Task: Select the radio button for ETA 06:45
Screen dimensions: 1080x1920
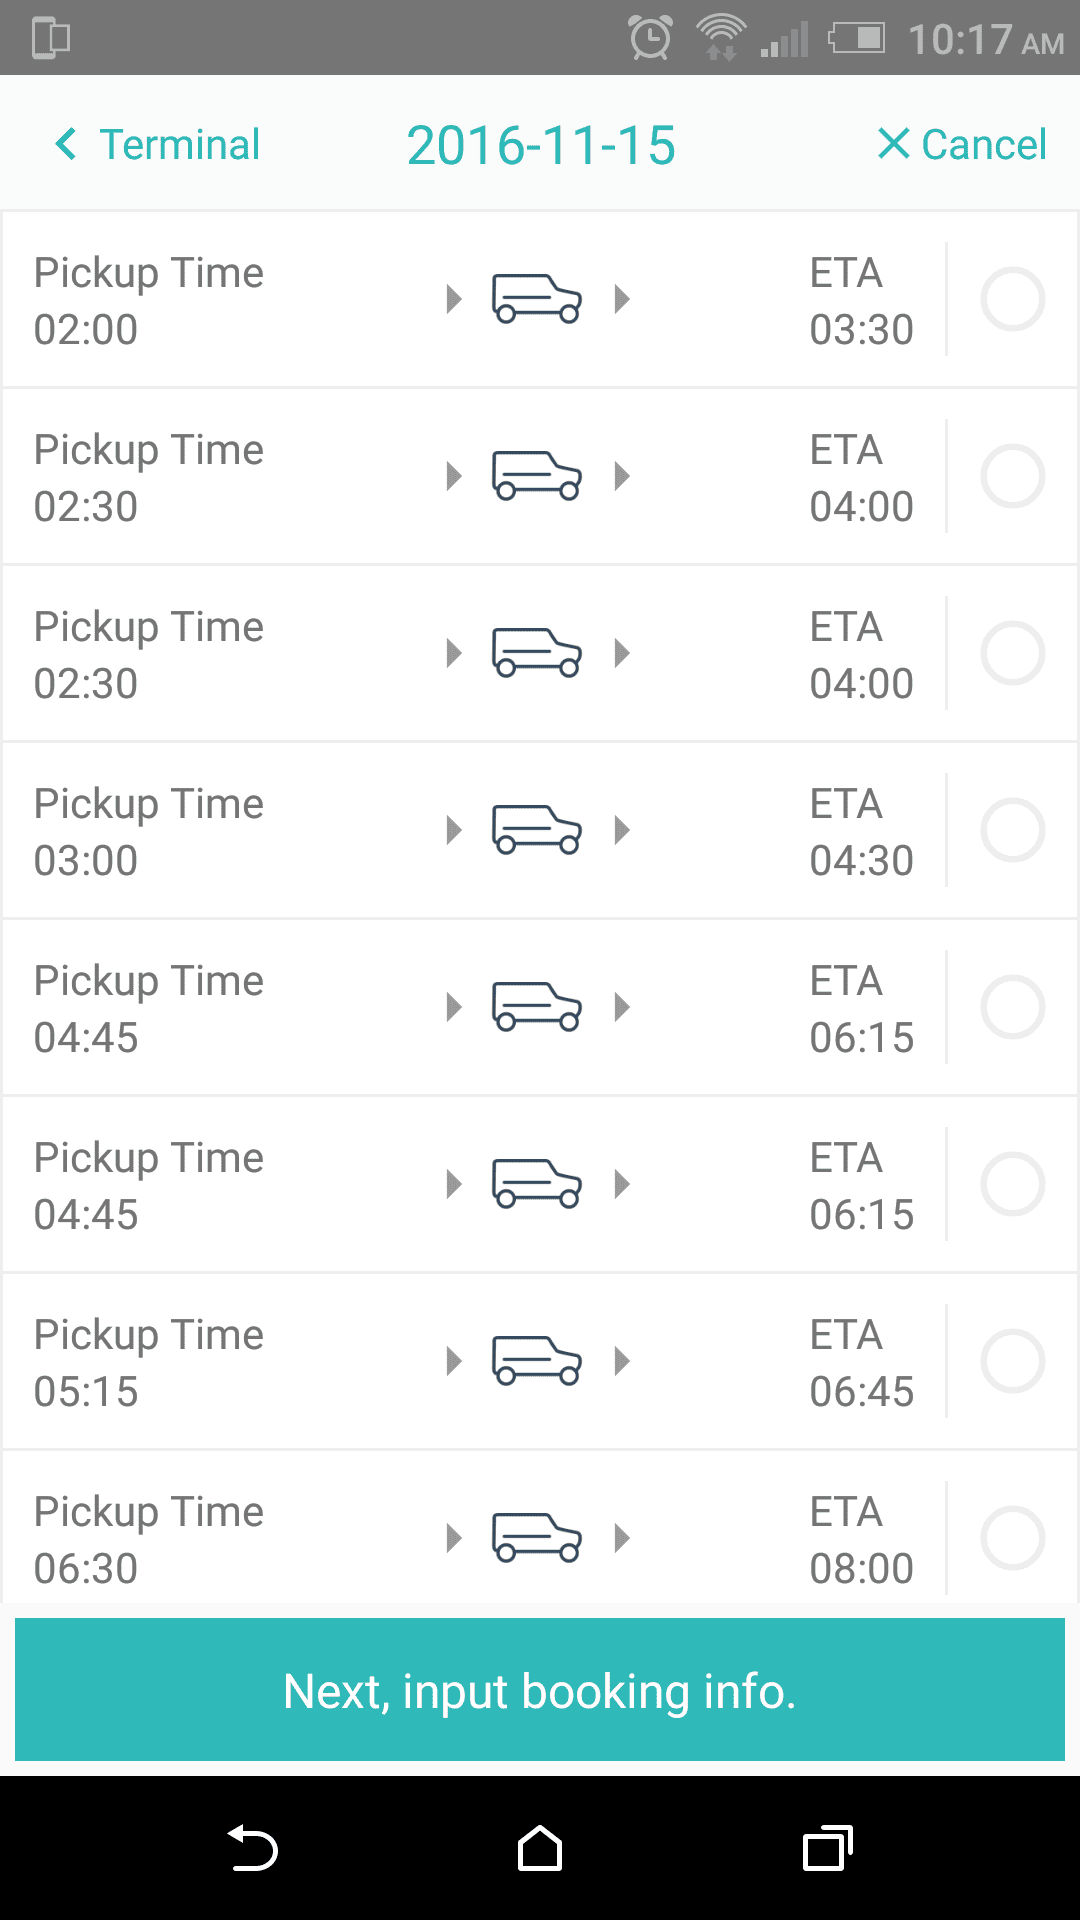Action: click(x=1012, y=1361)
